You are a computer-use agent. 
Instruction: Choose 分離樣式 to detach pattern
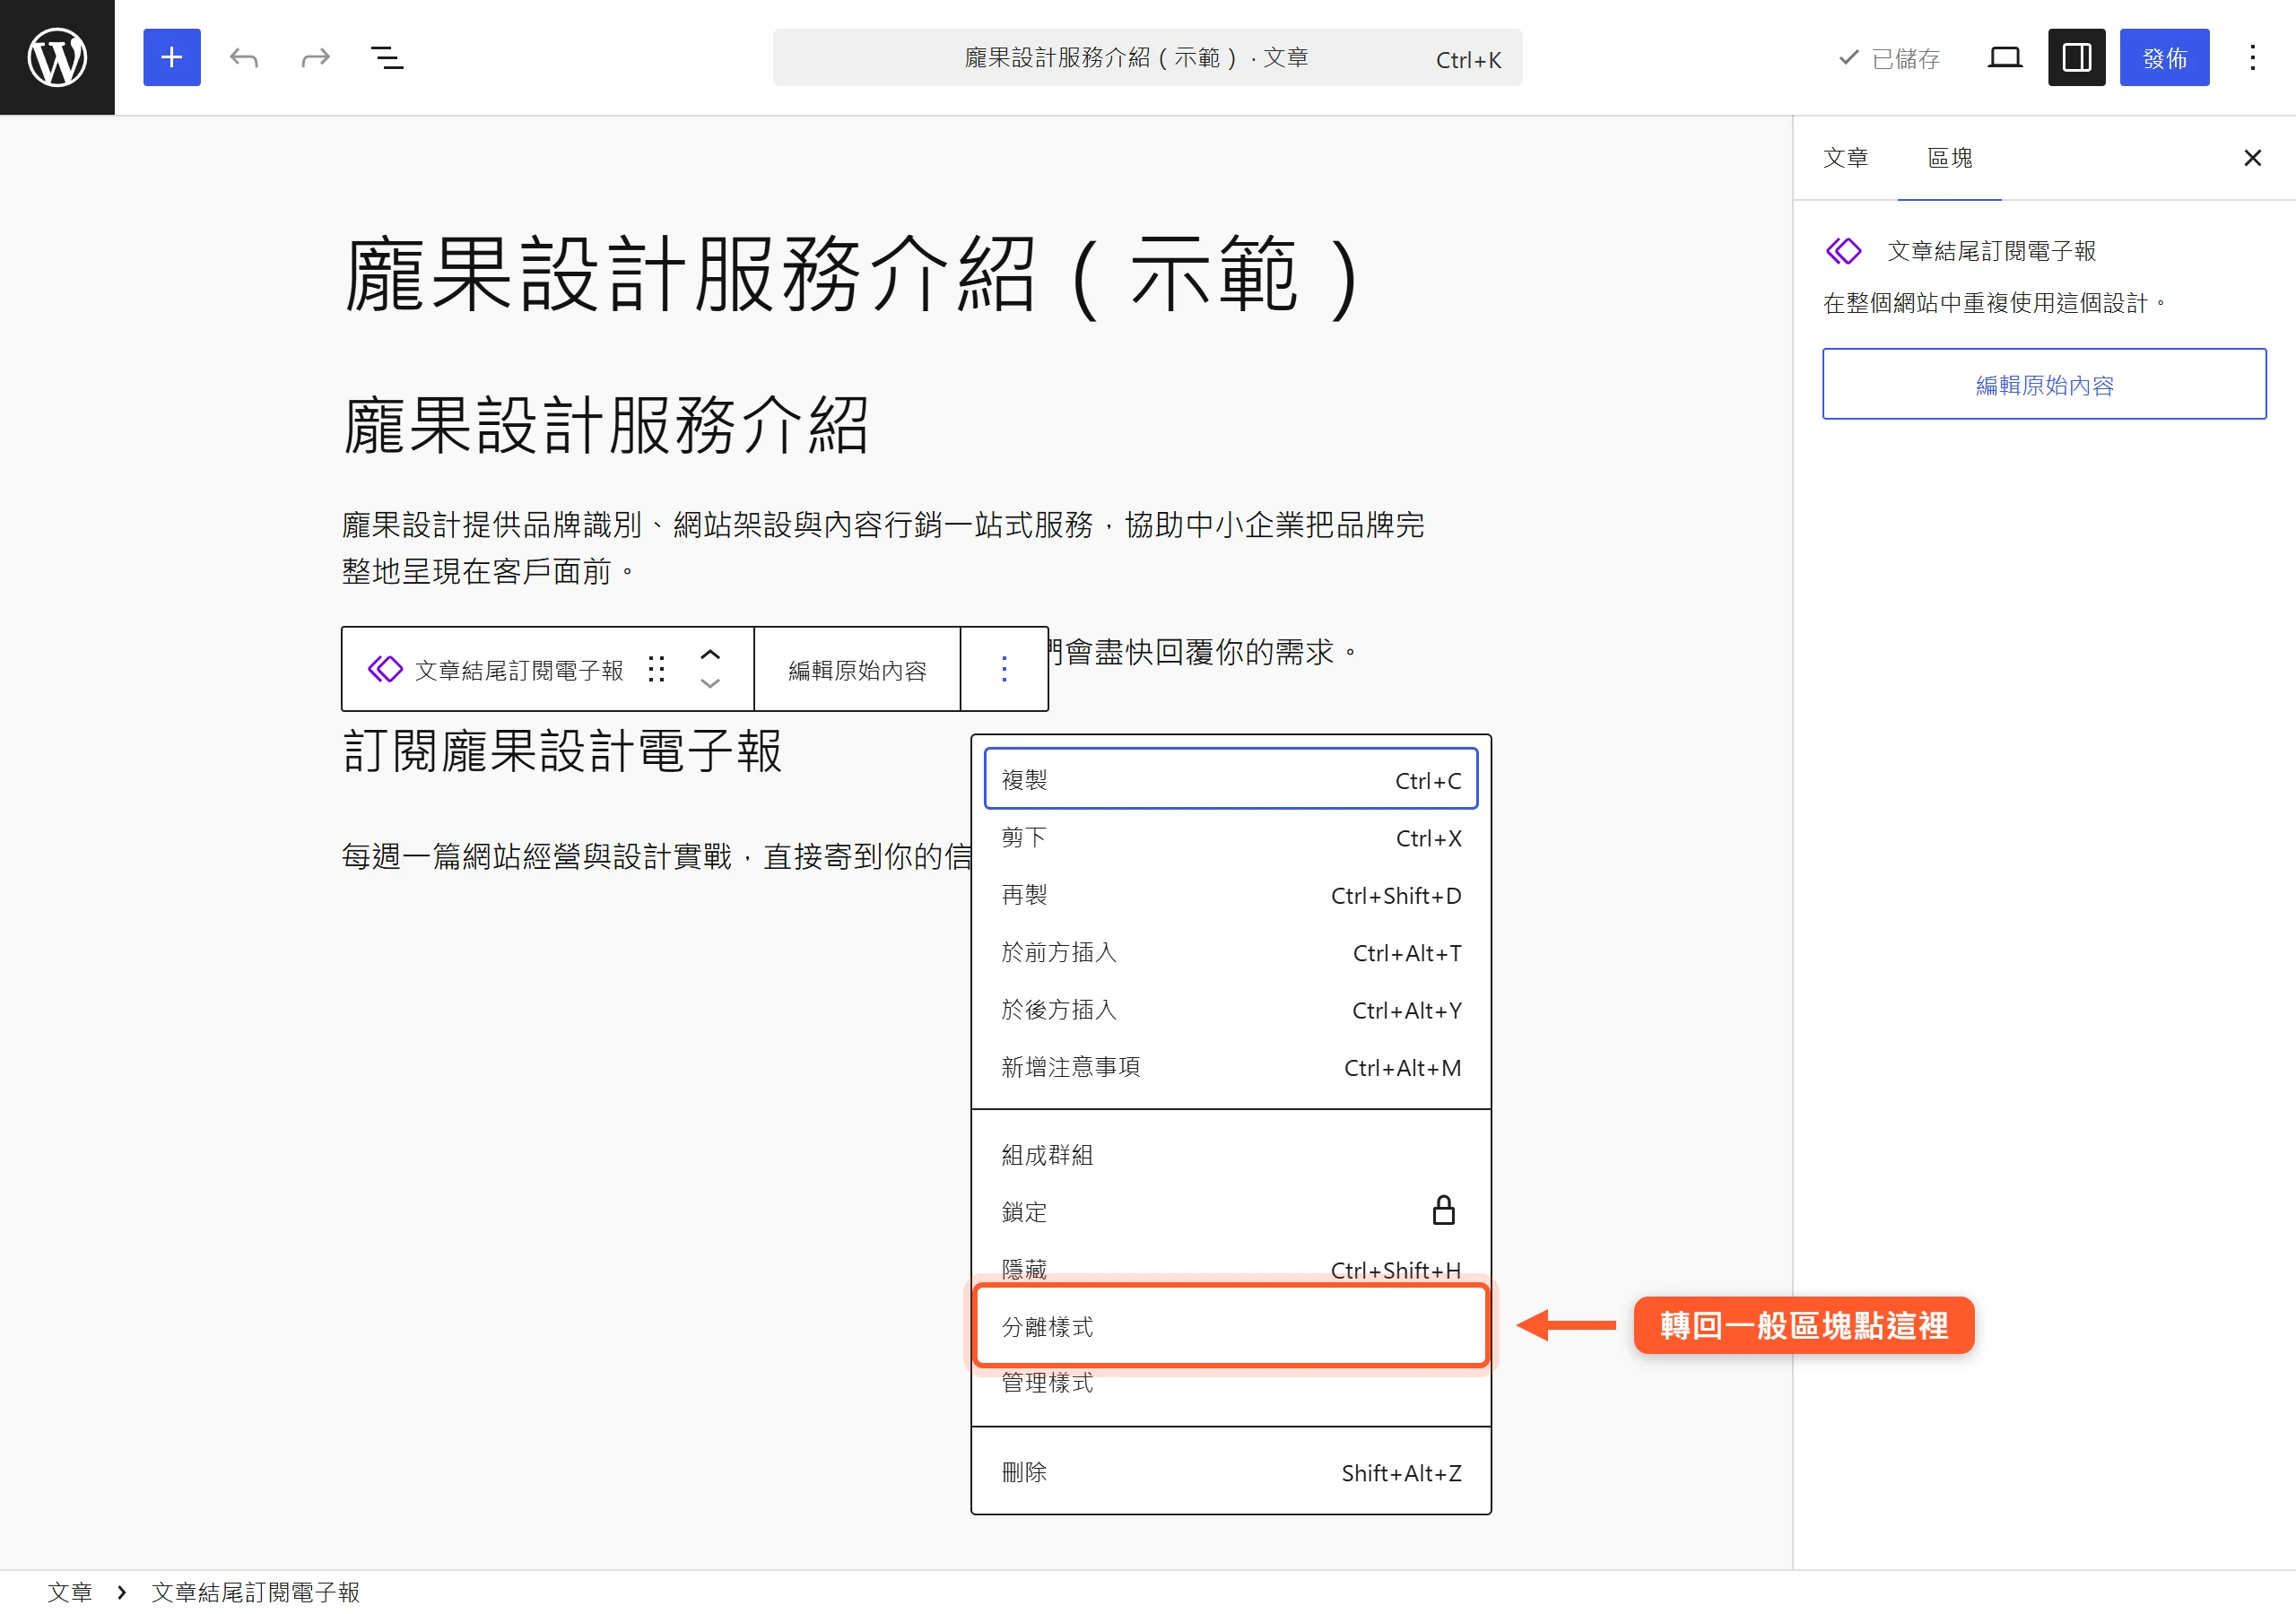coord(1231,1326)
